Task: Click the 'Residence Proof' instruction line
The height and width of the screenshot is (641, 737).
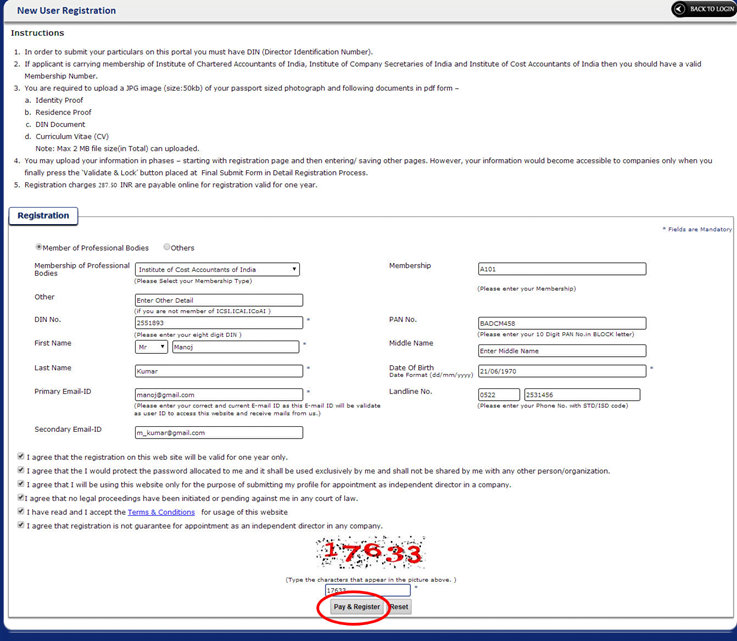Action: coord(63,112)
